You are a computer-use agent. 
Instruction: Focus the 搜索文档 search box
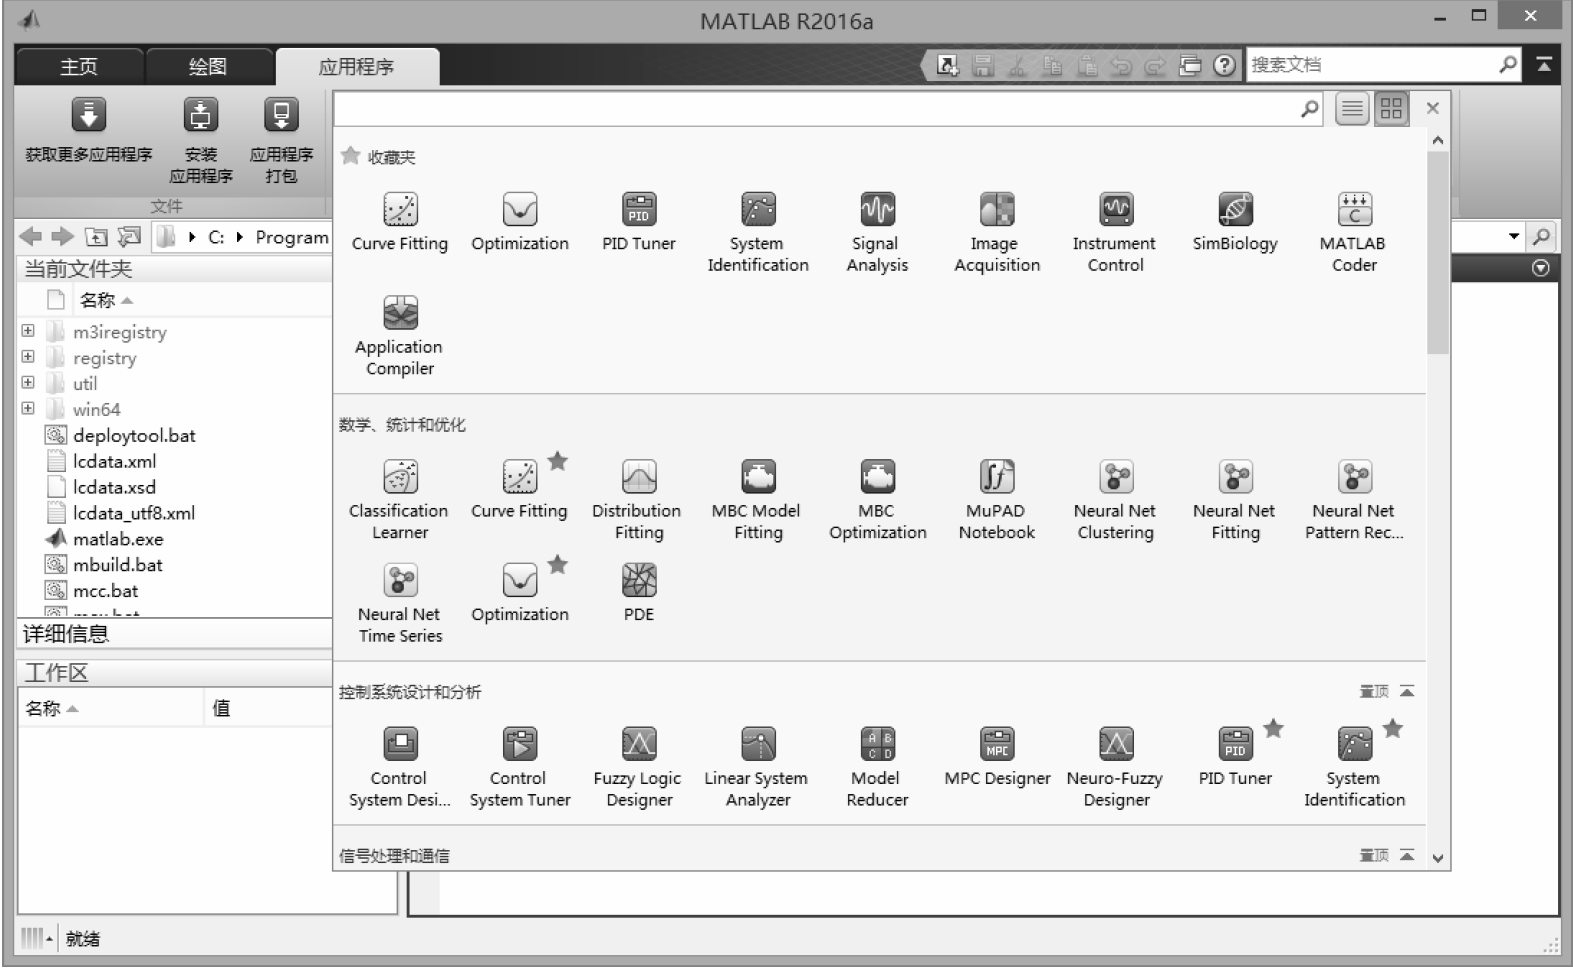1384,65
